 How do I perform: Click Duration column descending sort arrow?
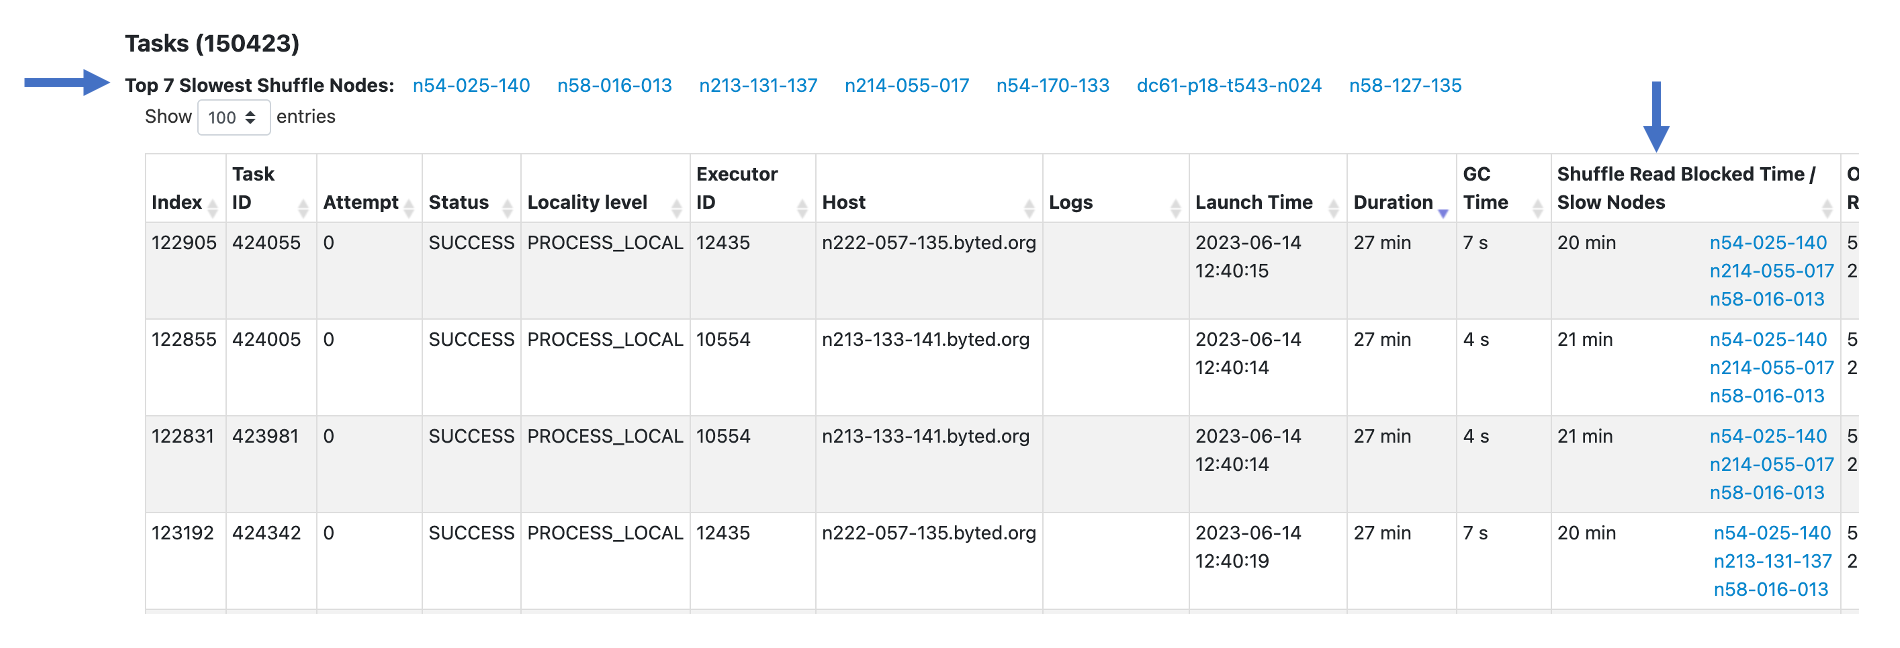point(1443,212)
